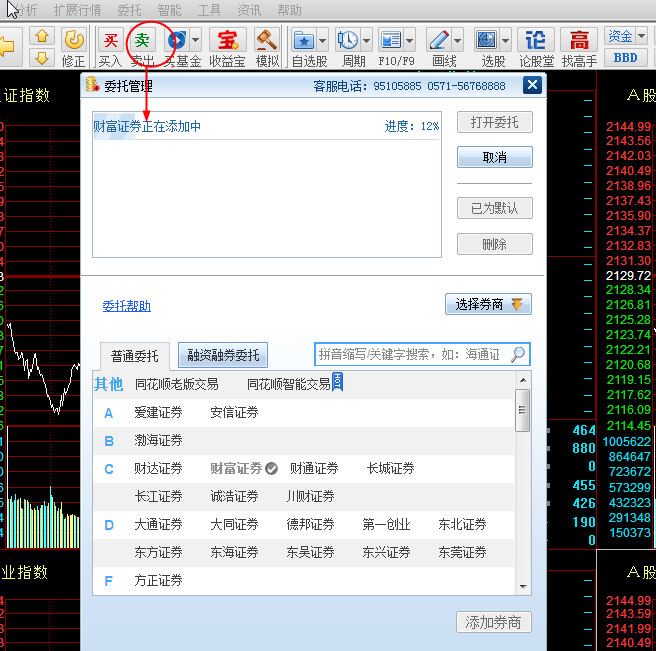Open the 买基金 fund icon

coord(177,41)
